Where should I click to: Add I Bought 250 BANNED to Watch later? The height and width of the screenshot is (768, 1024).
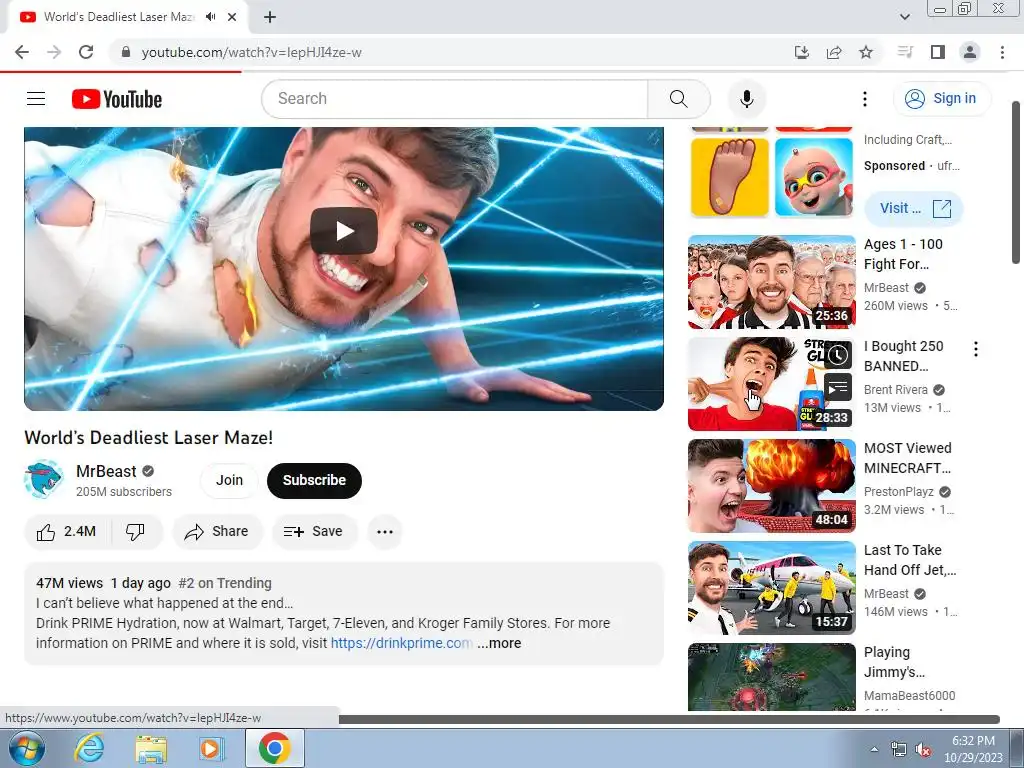pyautogui.click(x=837, y=355)
